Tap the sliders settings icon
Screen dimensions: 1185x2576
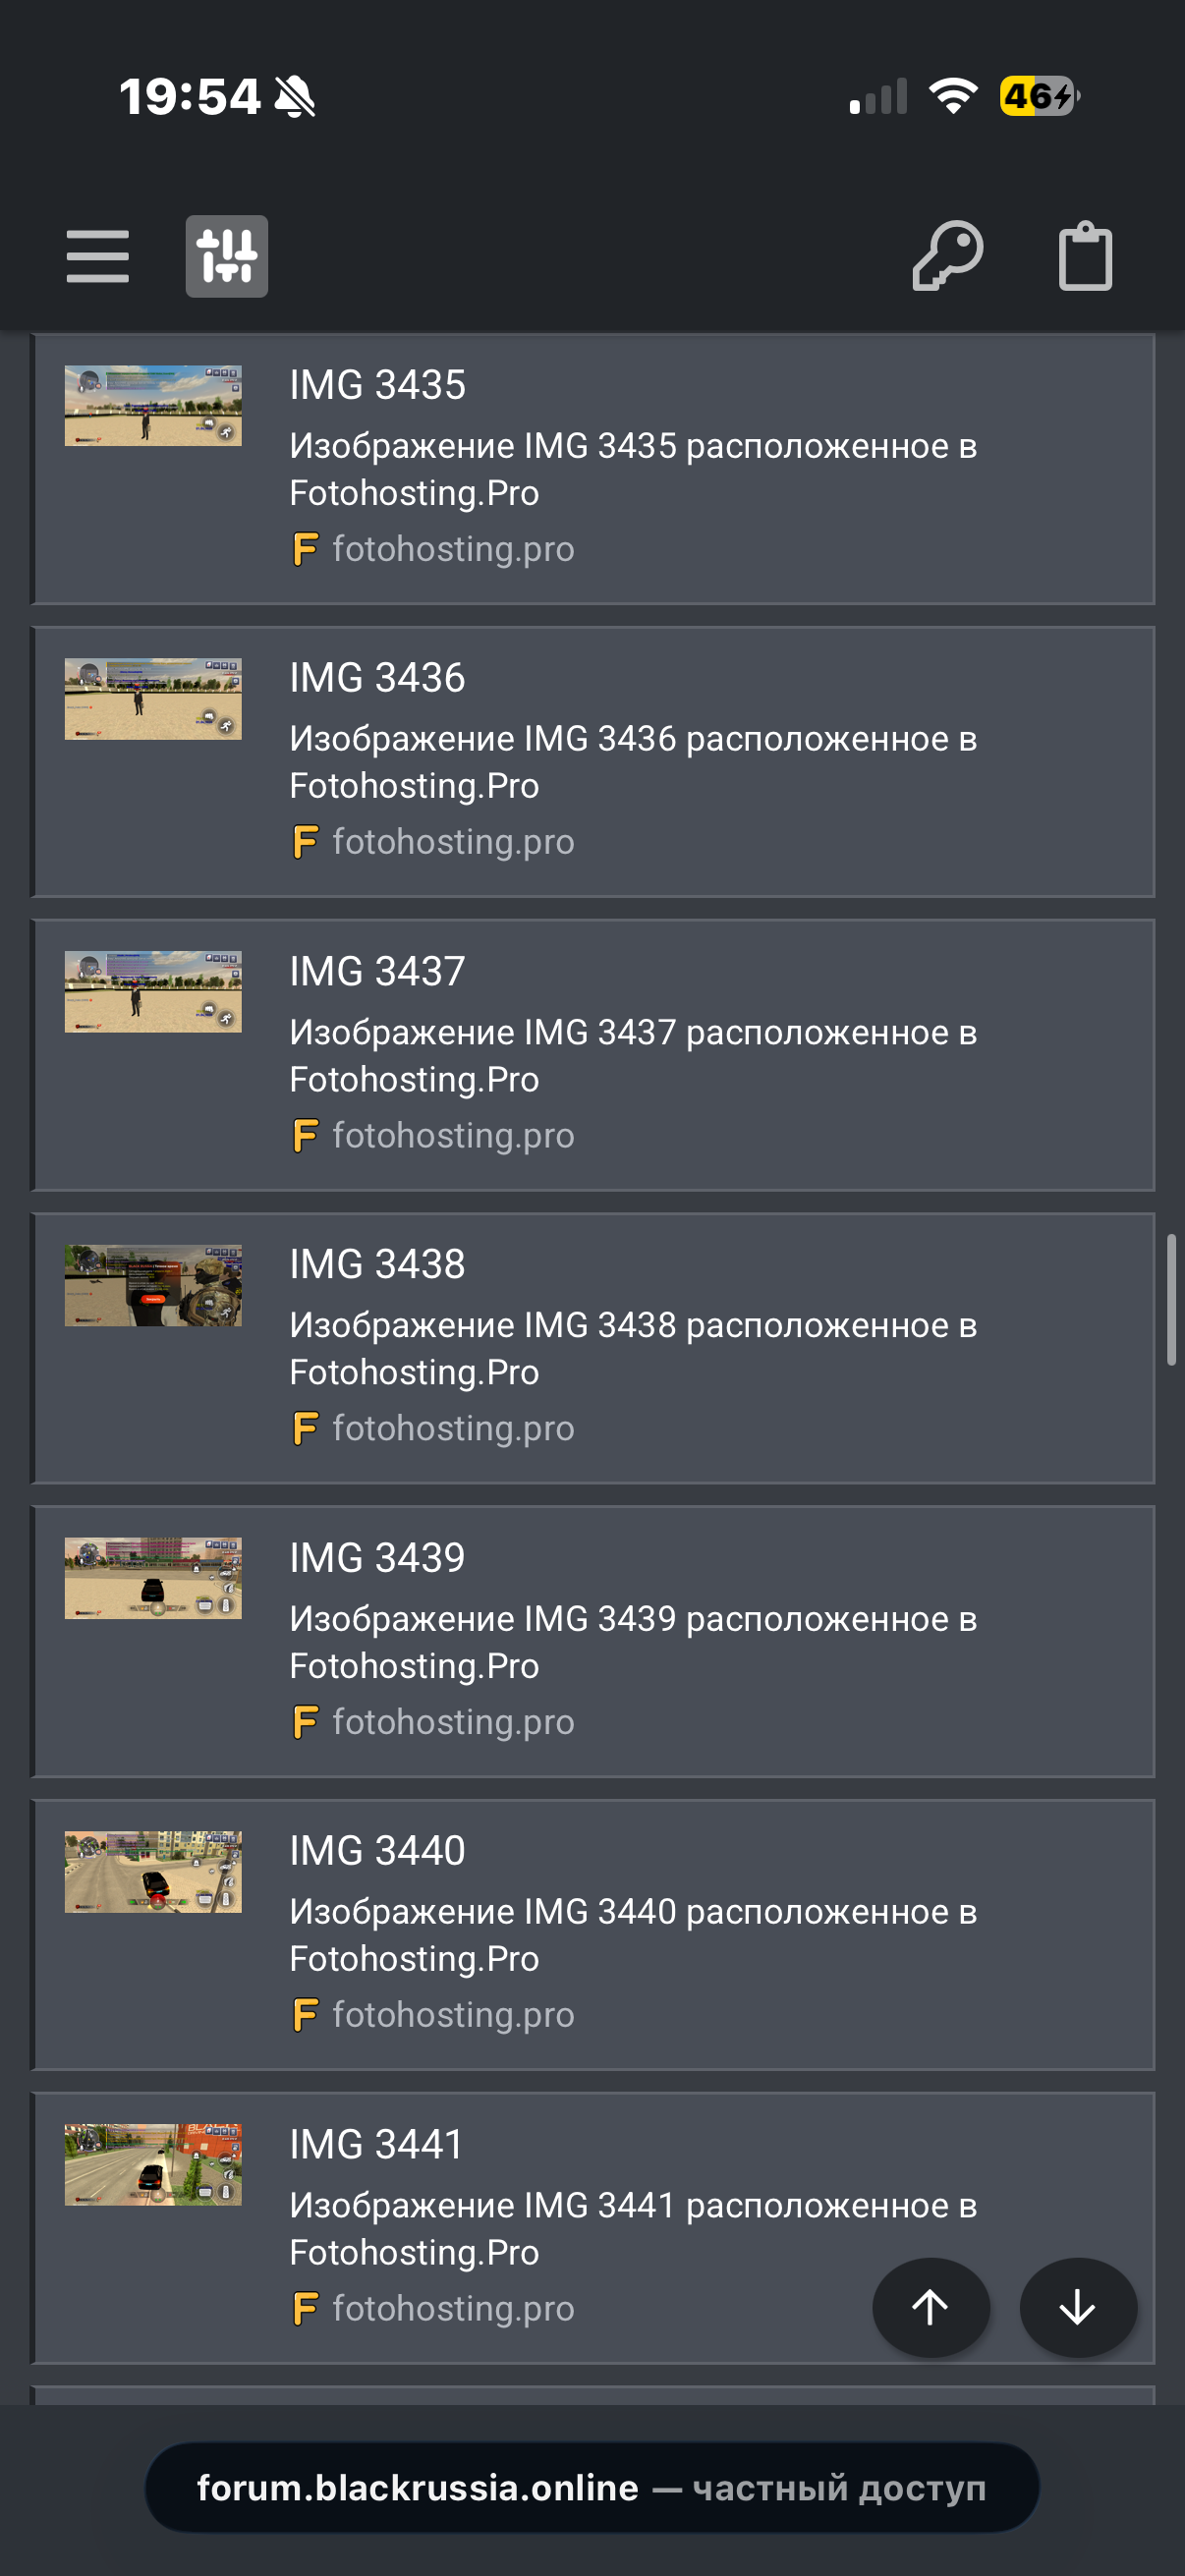[x=227, y=256]
